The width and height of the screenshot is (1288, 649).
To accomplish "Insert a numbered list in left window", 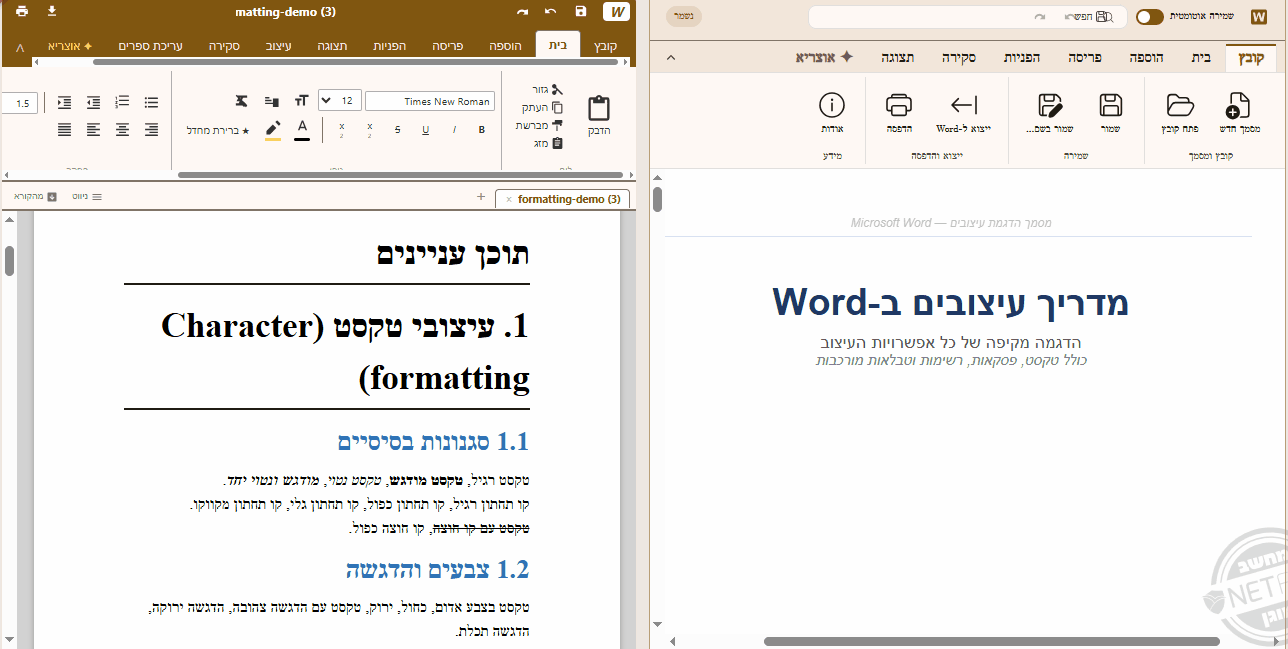I will tap(122, 102).
